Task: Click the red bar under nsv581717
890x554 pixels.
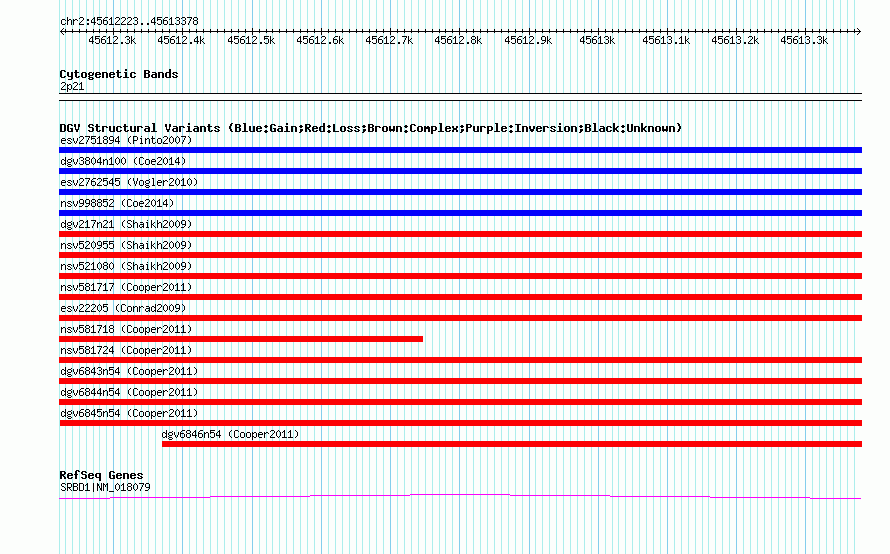Action: coord(460,297)
